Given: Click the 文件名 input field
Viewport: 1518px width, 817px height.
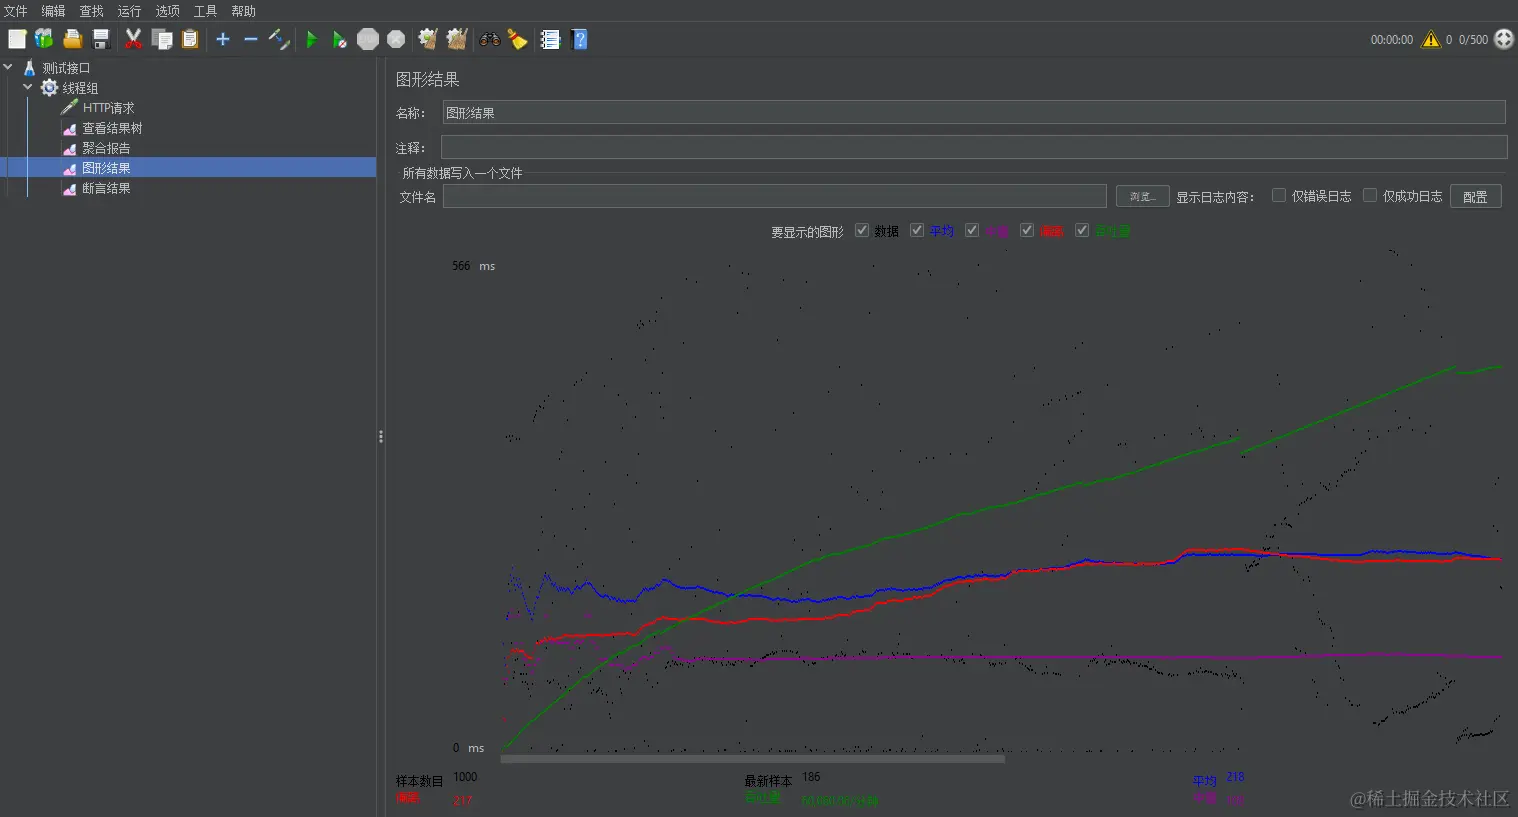Looking at the screenshot, I should coord(774,197).
